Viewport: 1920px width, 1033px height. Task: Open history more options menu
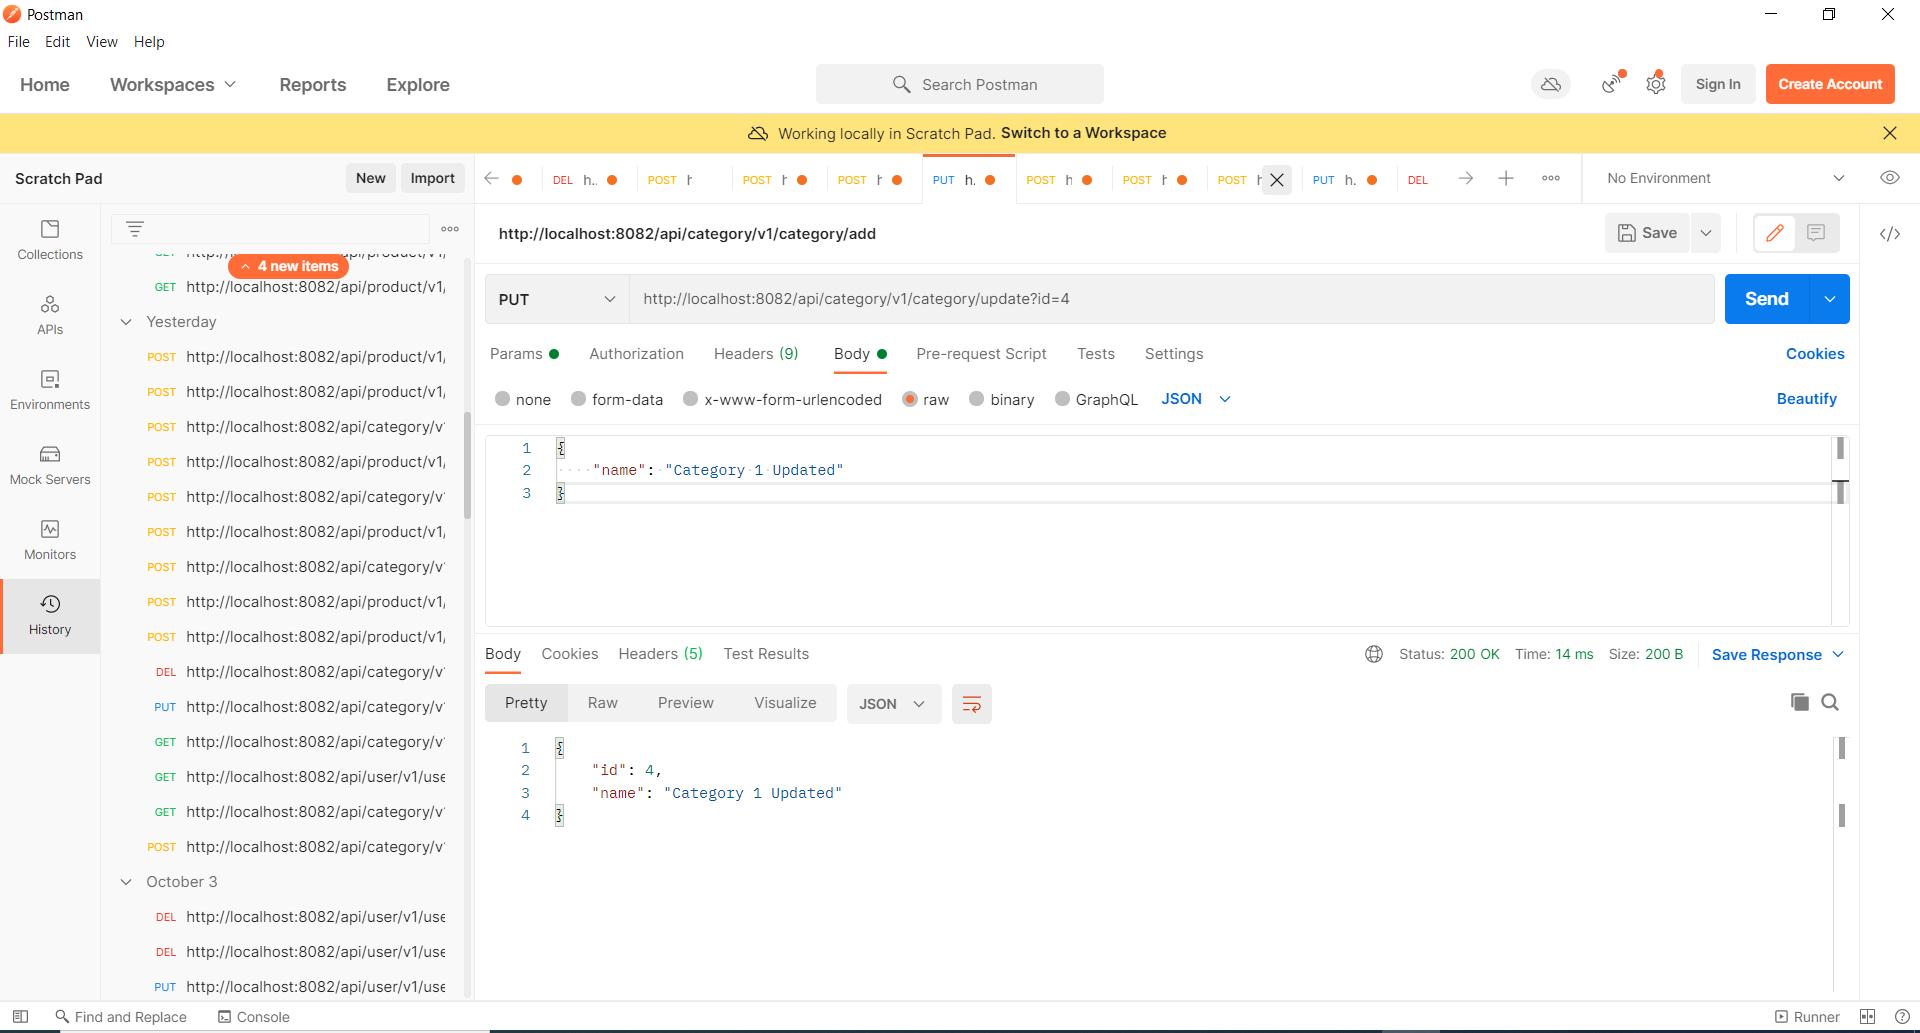point(450,229)
